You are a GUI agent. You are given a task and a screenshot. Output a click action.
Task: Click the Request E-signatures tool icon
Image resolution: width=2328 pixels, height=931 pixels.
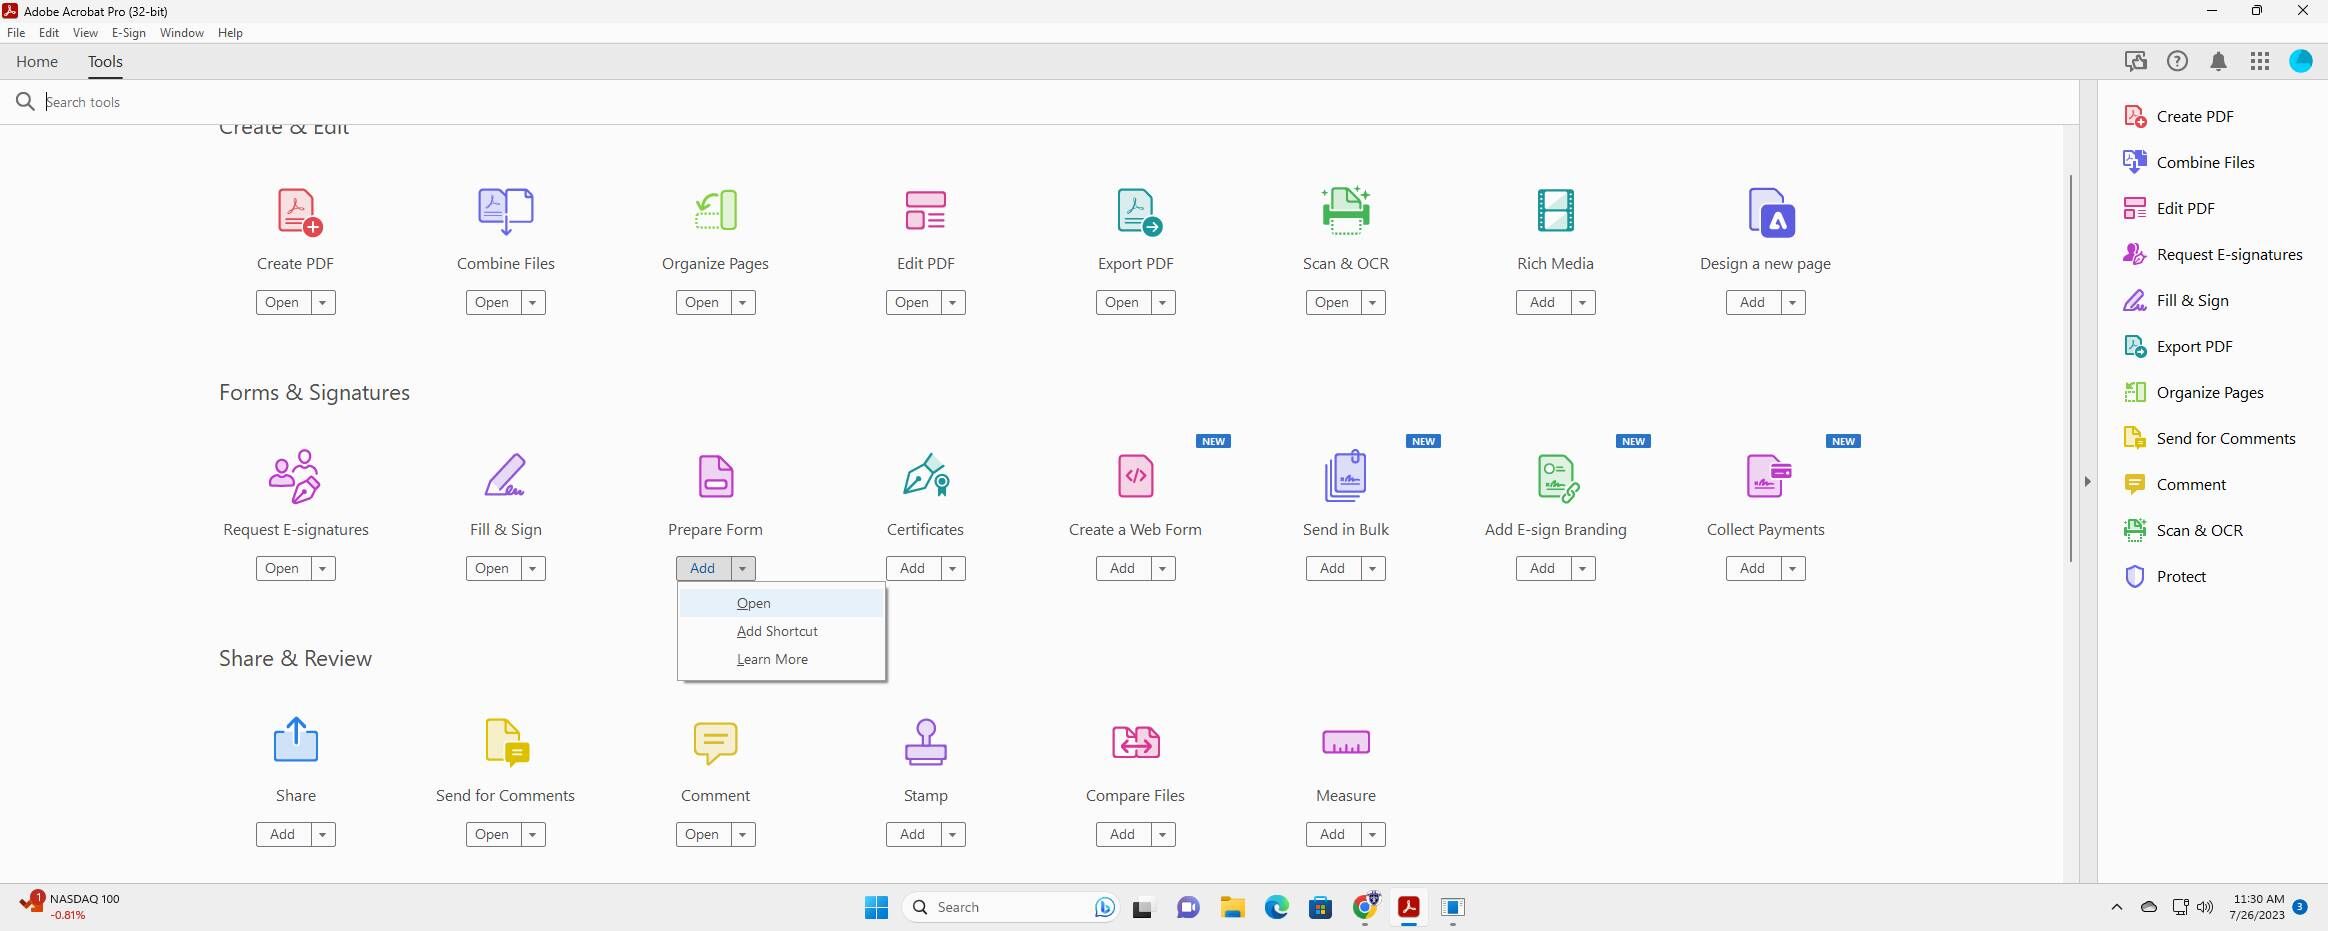295,477
